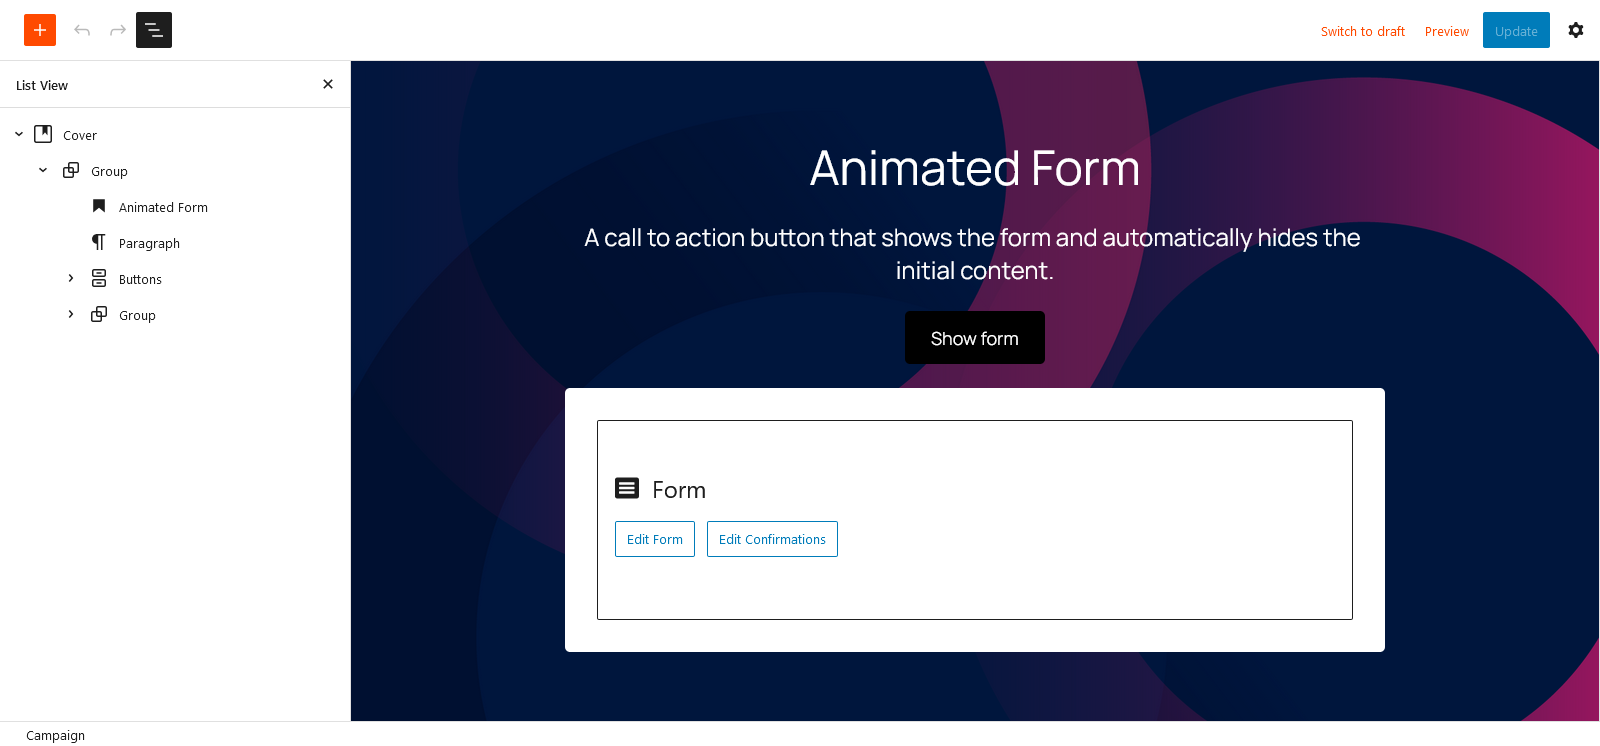Collapse the first Group tree item
The width and height of the screenshot is (1600, 746).
(43, 170)
